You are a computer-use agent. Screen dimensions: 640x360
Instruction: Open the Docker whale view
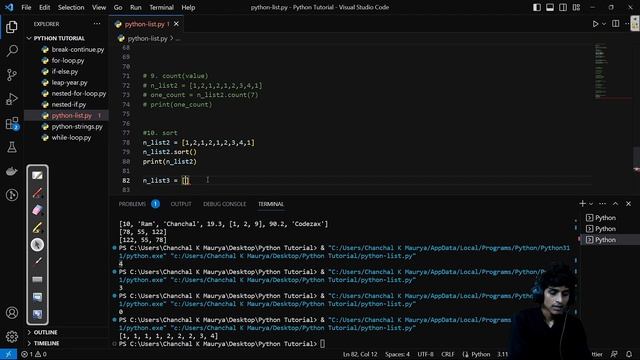coord(12,171)
